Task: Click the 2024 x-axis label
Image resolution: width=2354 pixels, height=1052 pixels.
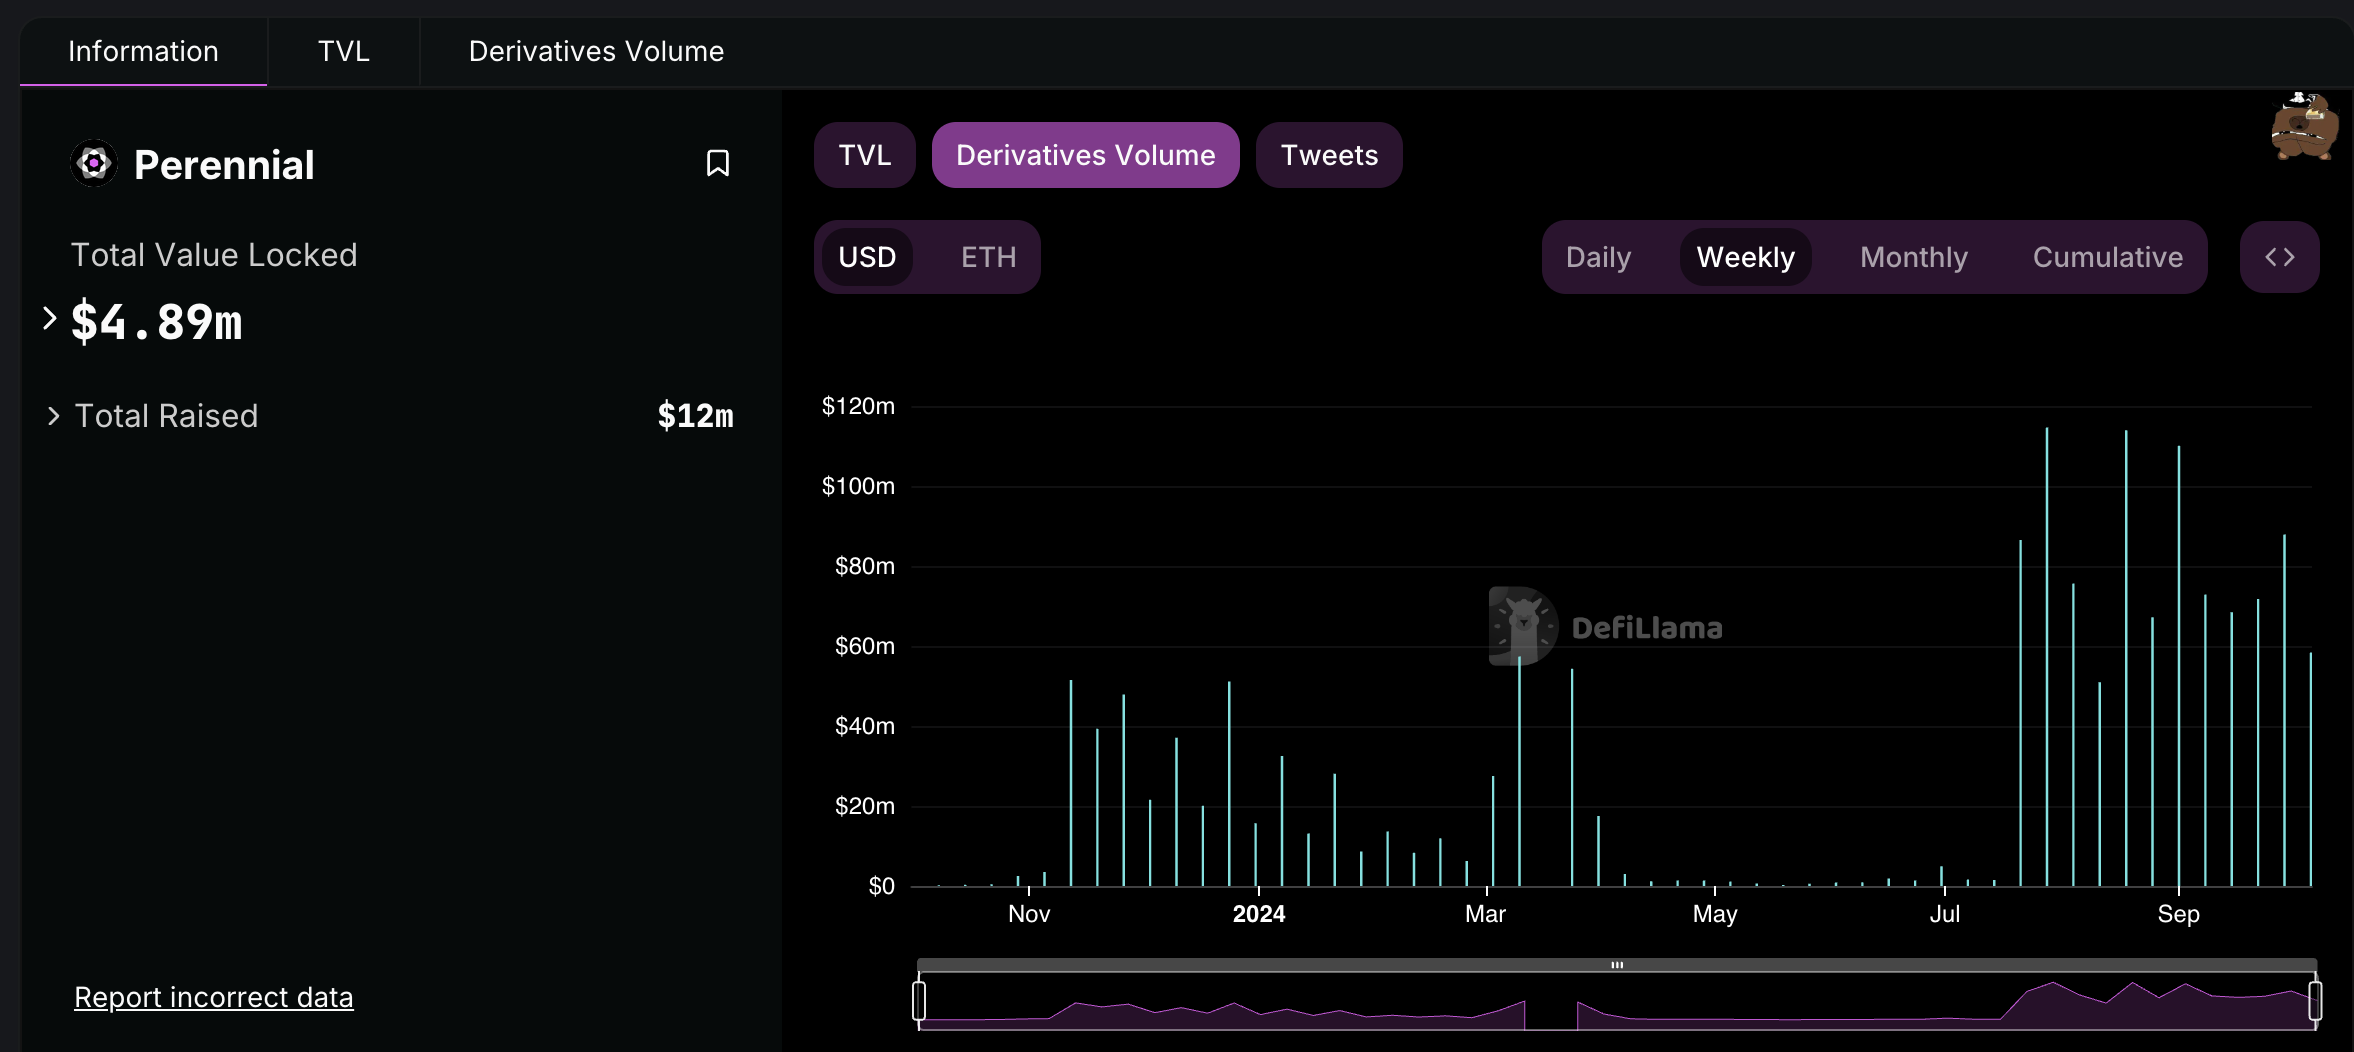Action: 1258,914
